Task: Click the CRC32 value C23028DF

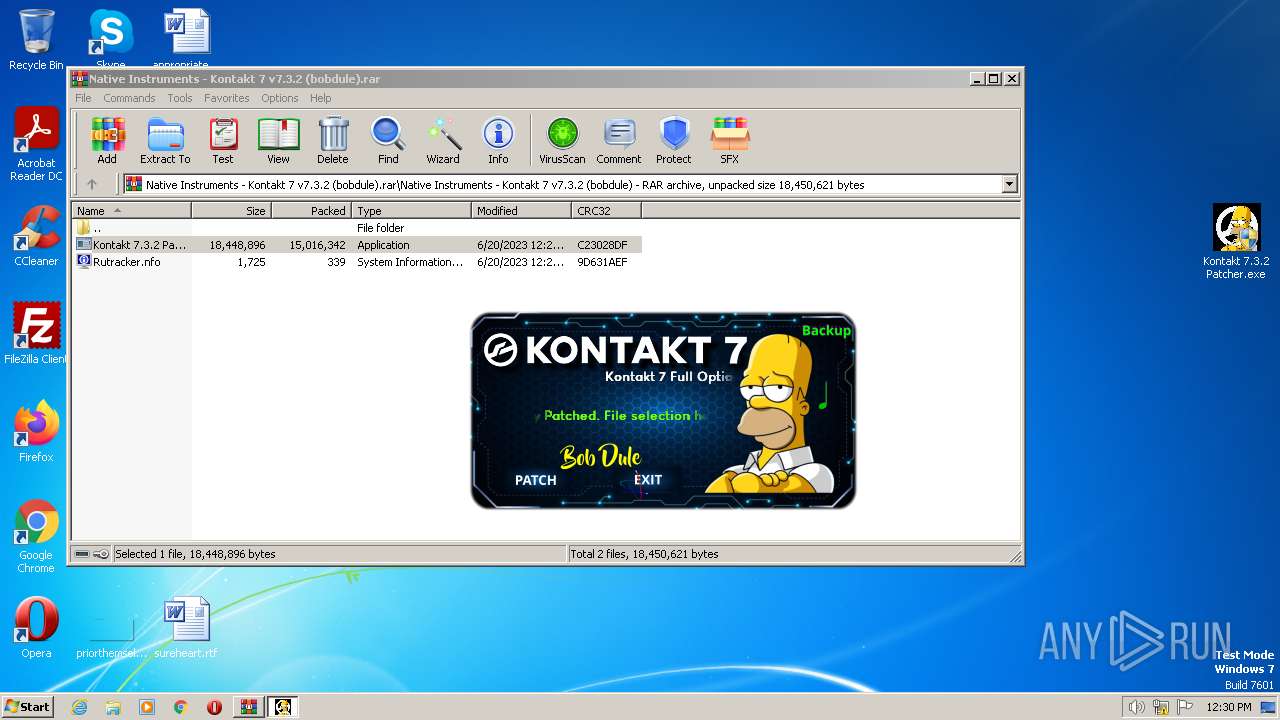Action: pos(602,245)
